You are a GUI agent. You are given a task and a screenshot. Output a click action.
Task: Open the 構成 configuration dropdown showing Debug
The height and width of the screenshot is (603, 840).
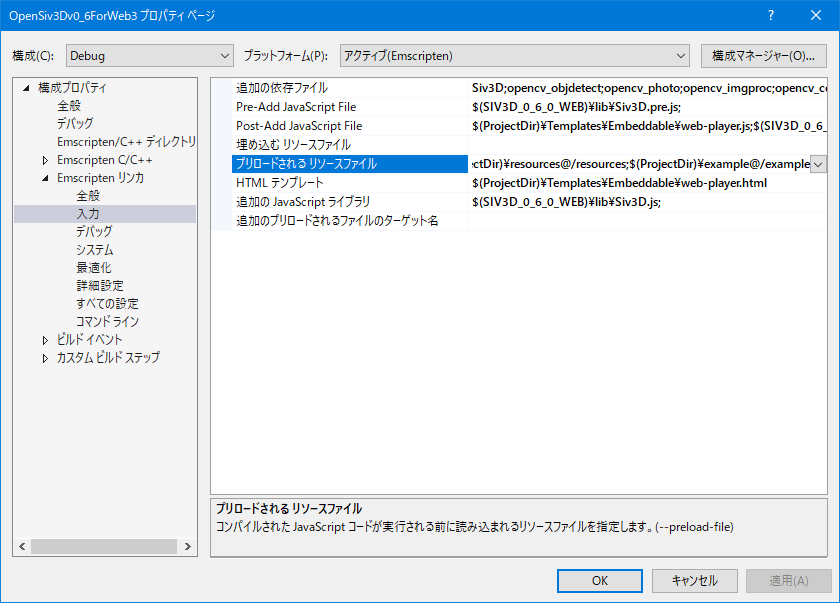(x=149, y=56)
